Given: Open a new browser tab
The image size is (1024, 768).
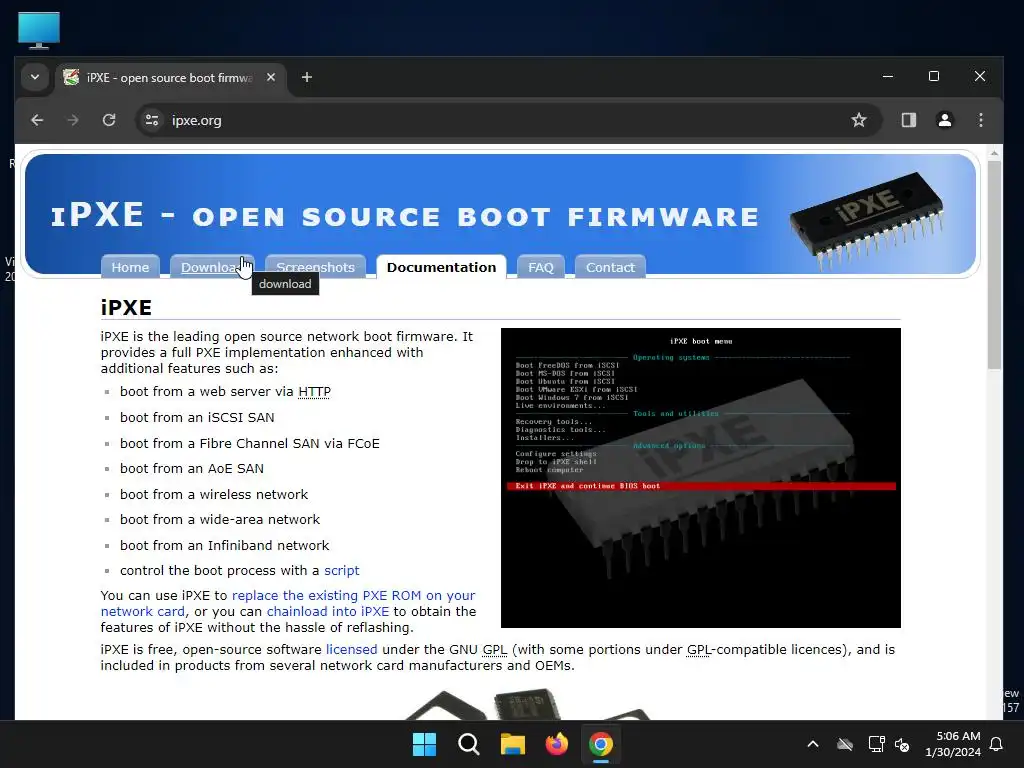Looking at the screenshot, I should point(307,78).
